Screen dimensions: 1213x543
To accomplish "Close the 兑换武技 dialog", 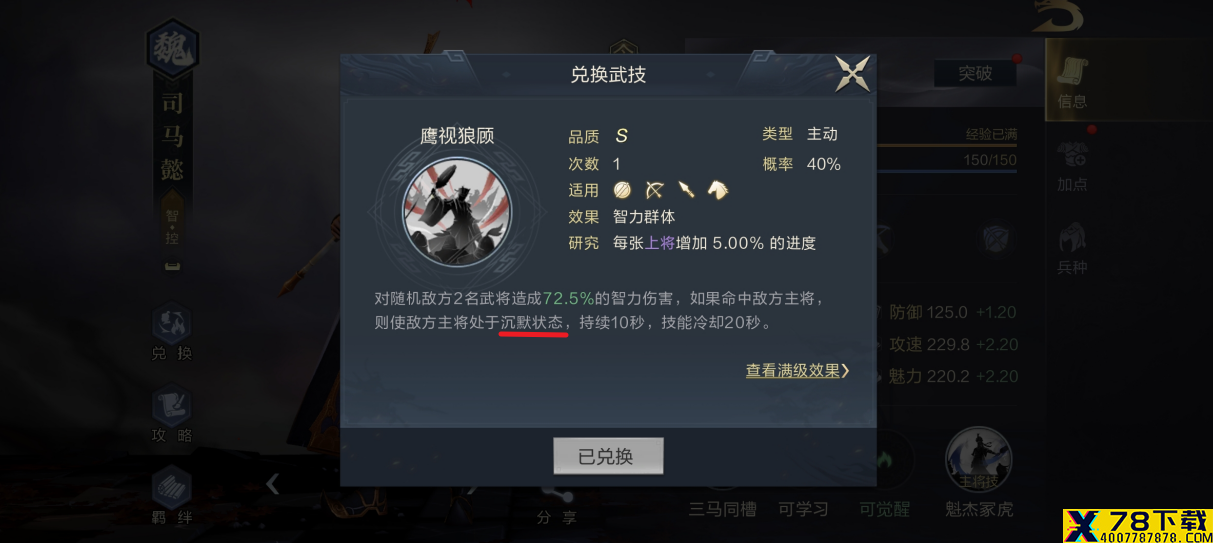I will (853, 74).
